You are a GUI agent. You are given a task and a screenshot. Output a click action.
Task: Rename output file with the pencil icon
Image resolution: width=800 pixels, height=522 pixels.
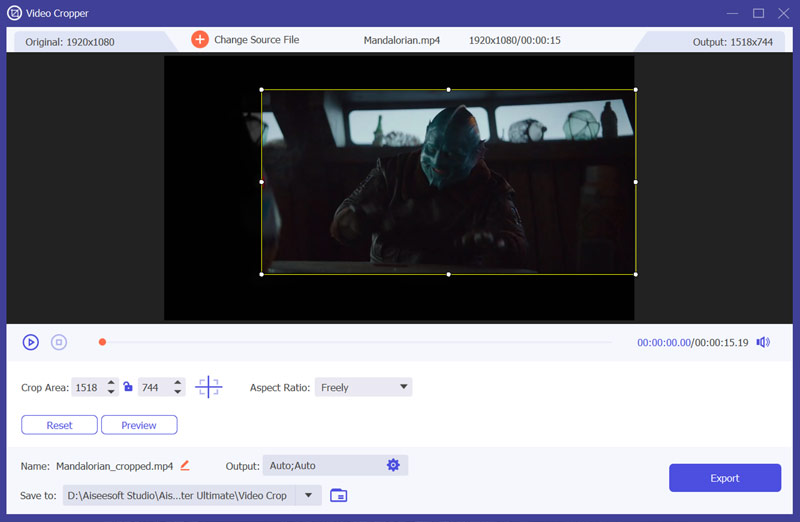185,465
